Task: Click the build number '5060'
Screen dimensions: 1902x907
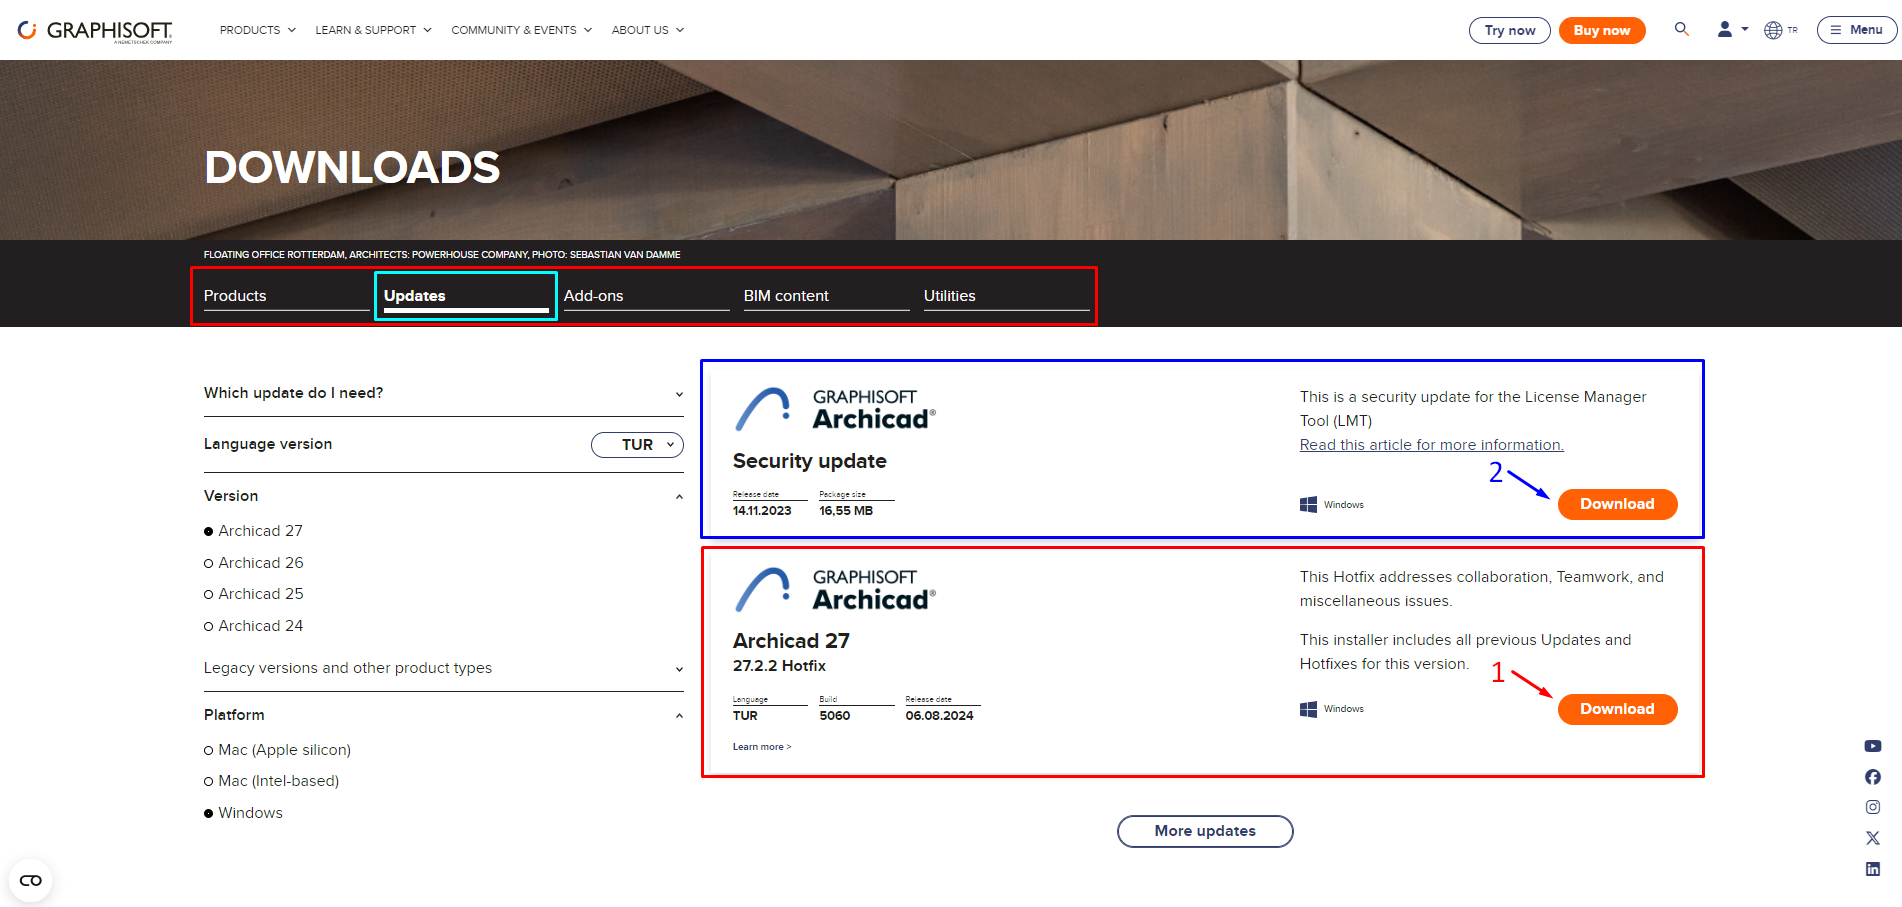Action: pos(835,716)
